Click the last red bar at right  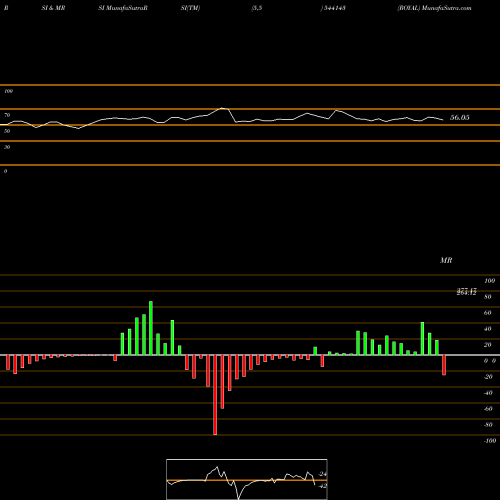[444, 365]
